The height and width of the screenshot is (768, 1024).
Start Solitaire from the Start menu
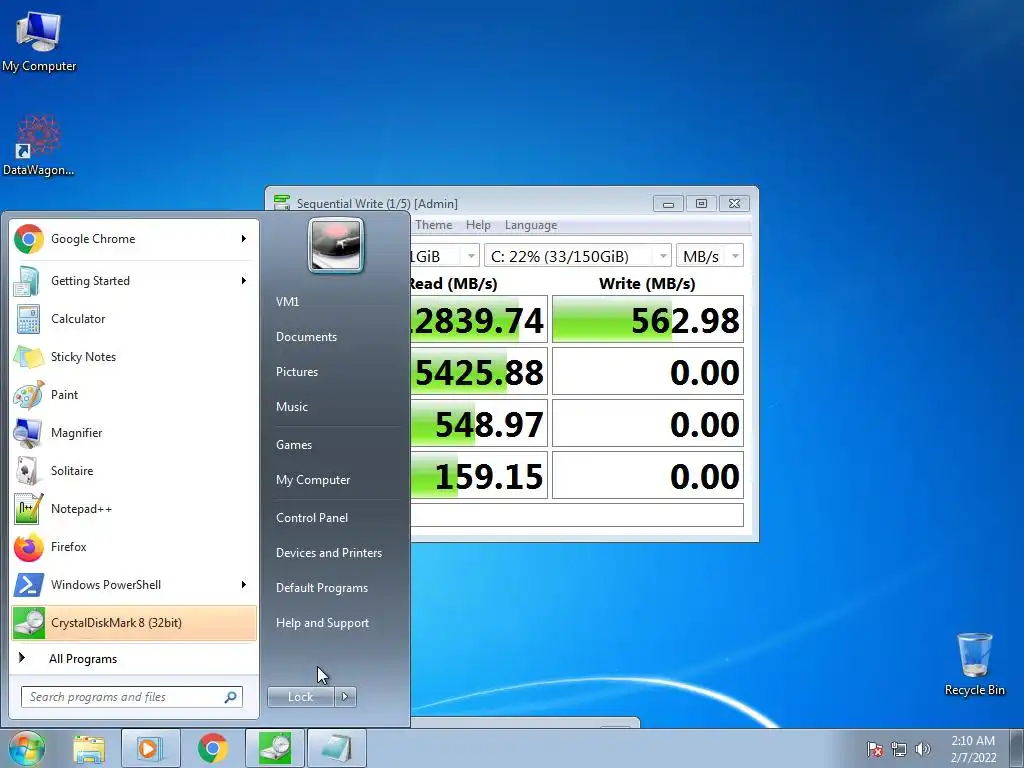pos(134,470)
